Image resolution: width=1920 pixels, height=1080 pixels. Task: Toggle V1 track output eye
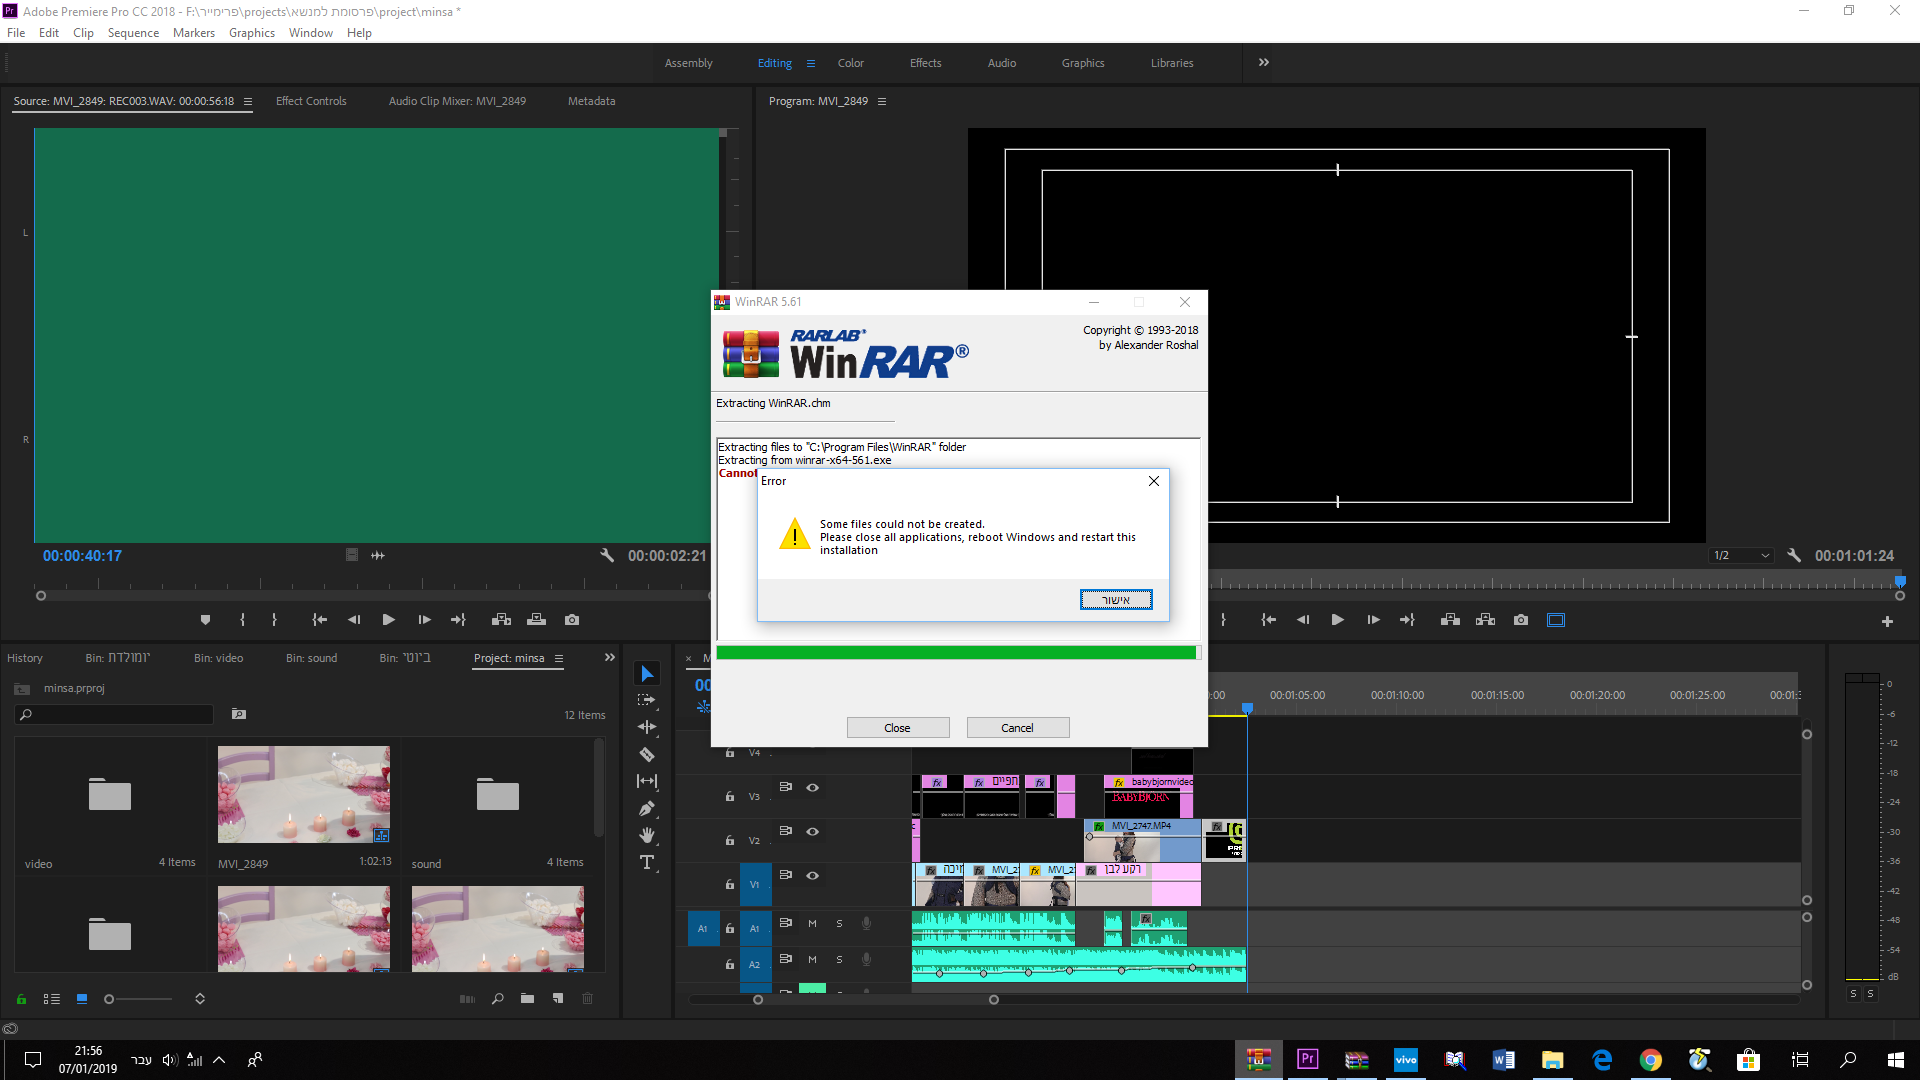tap(813, 876)
